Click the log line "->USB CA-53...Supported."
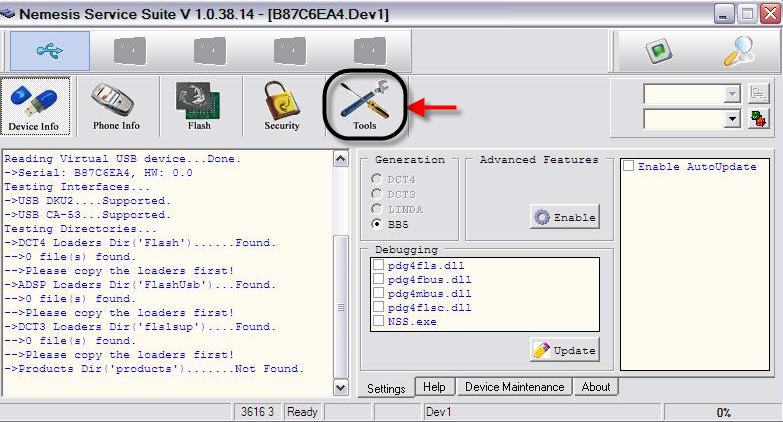Image resolution: width=783 pixels, height=422 pixels. 88,215
